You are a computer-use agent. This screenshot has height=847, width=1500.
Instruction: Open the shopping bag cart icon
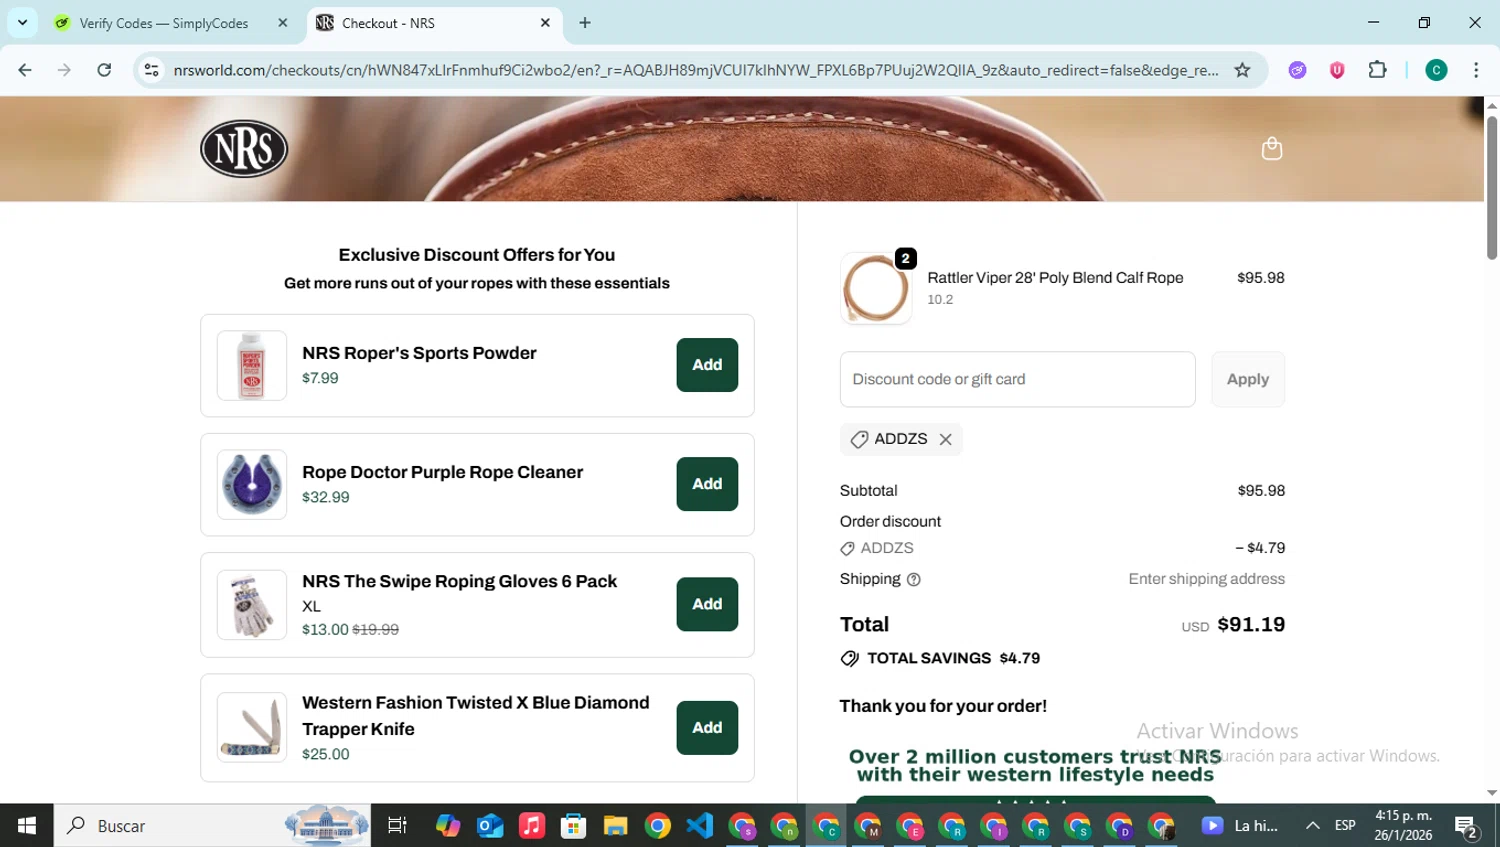point(1271,149)
